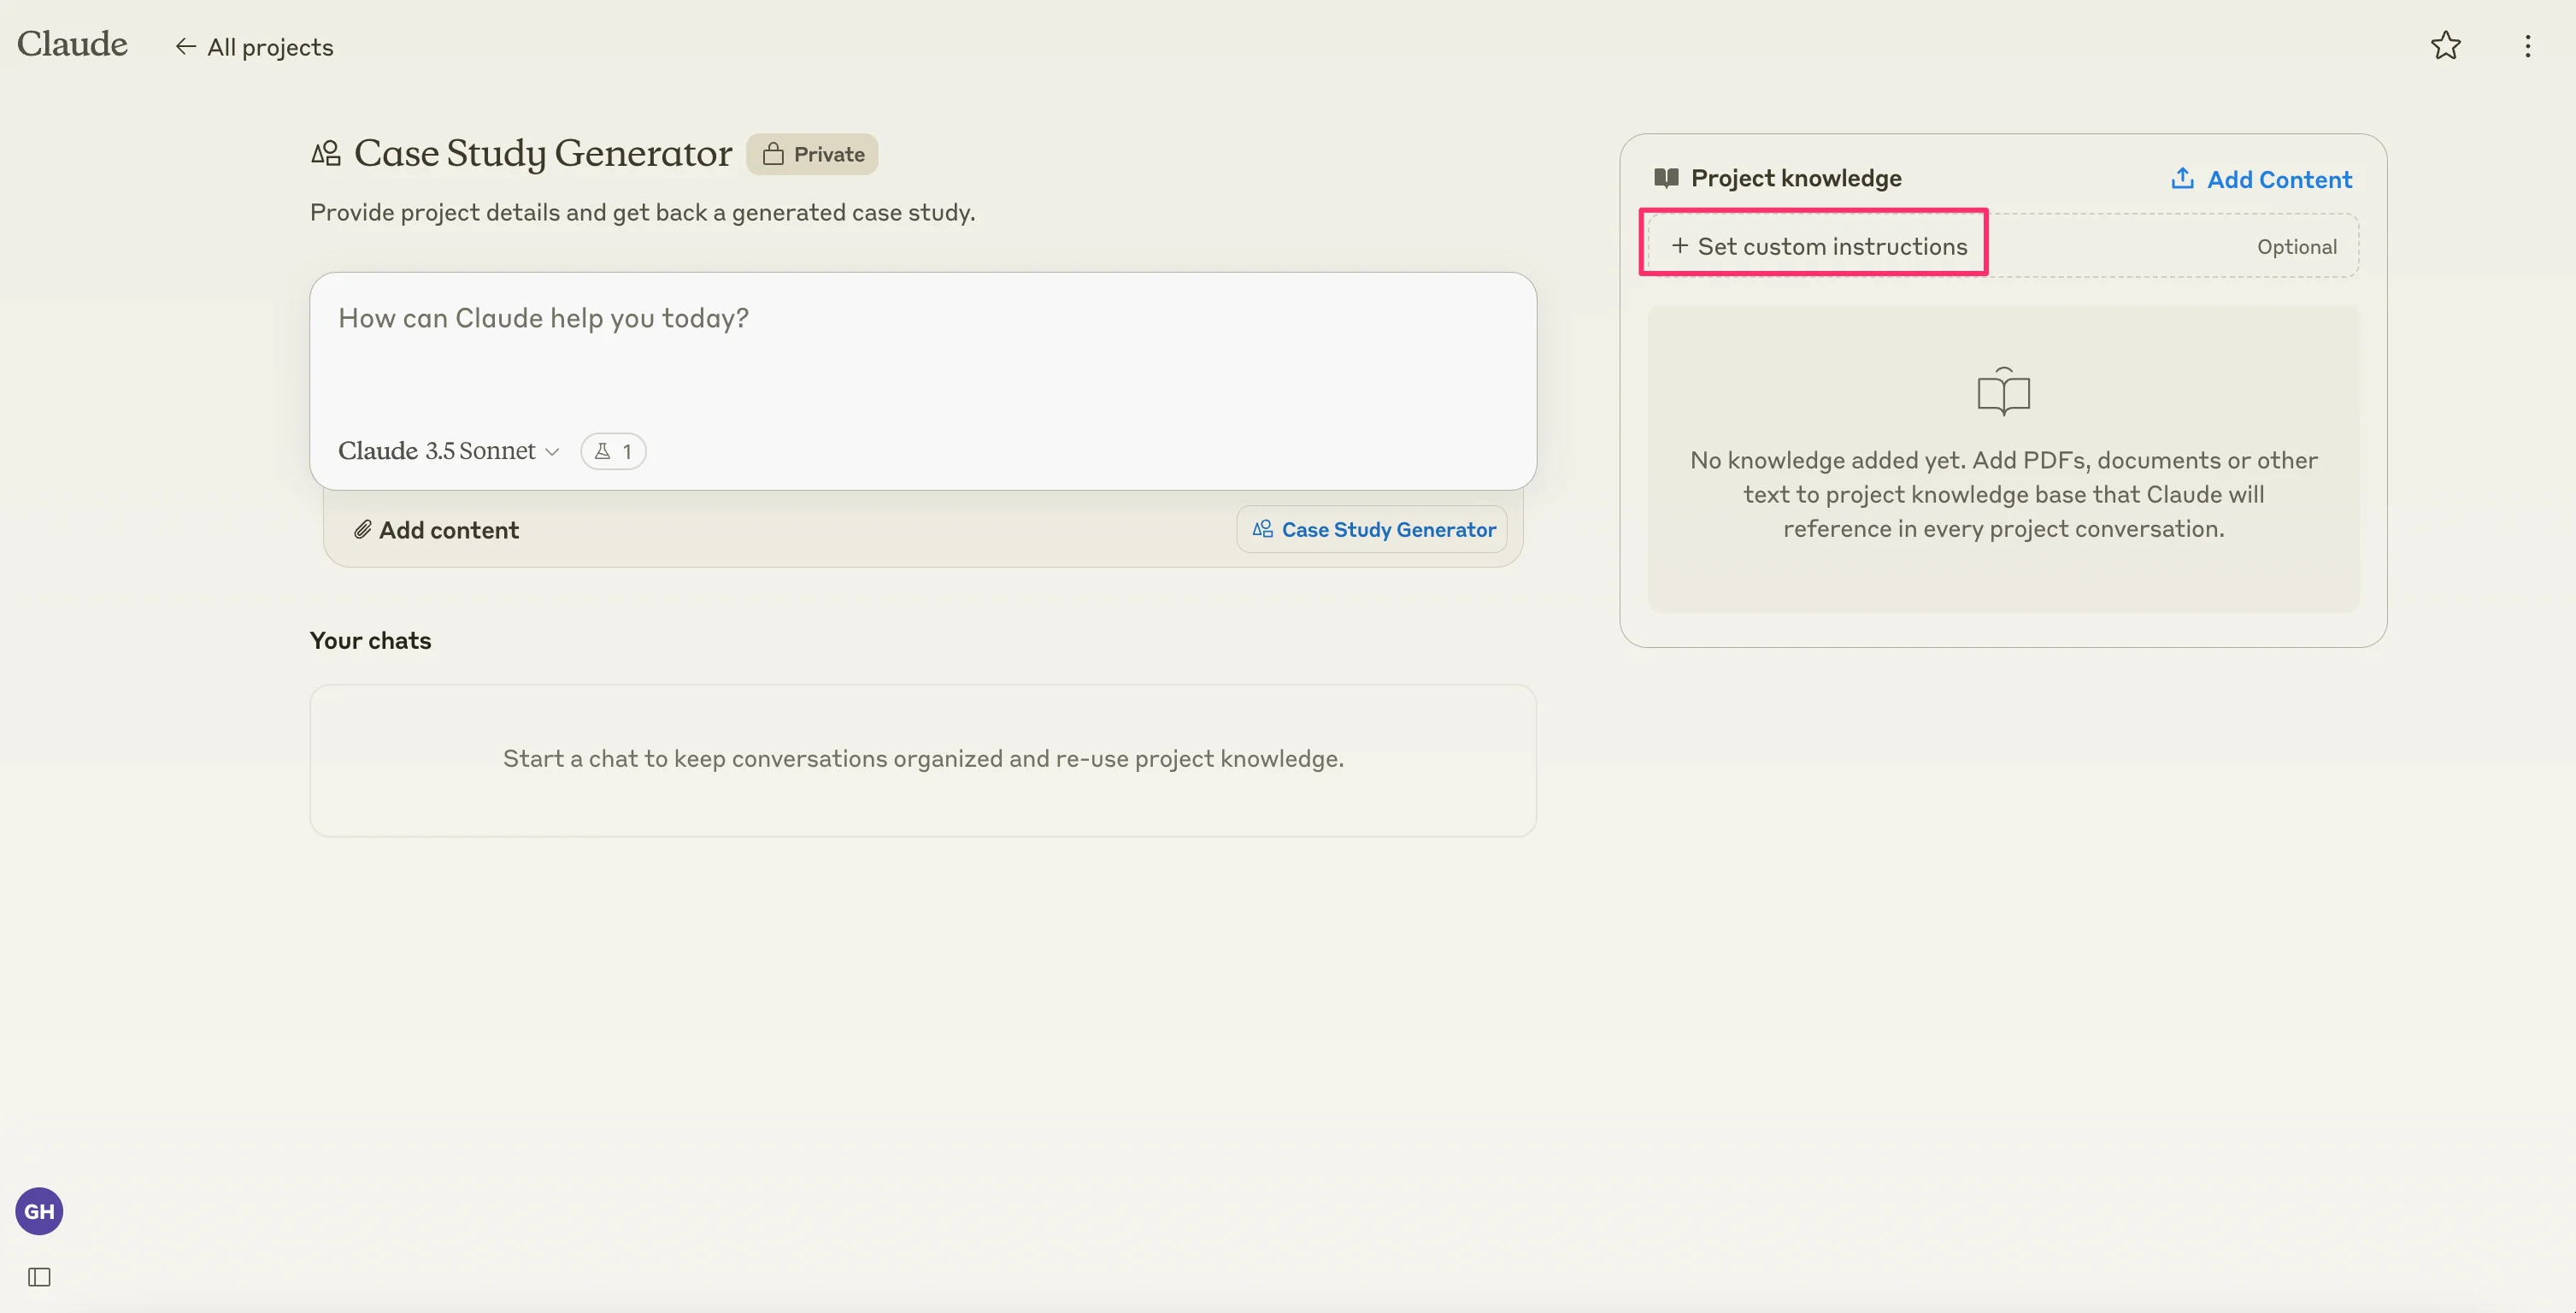The height and width of the screenshot is (1313, 2576).
Task: Go back to All projects
Action: [x=270, y=47]
